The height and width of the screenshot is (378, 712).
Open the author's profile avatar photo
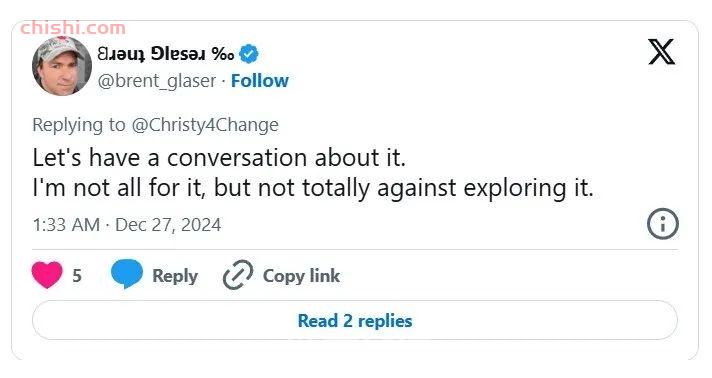point(62,66)
